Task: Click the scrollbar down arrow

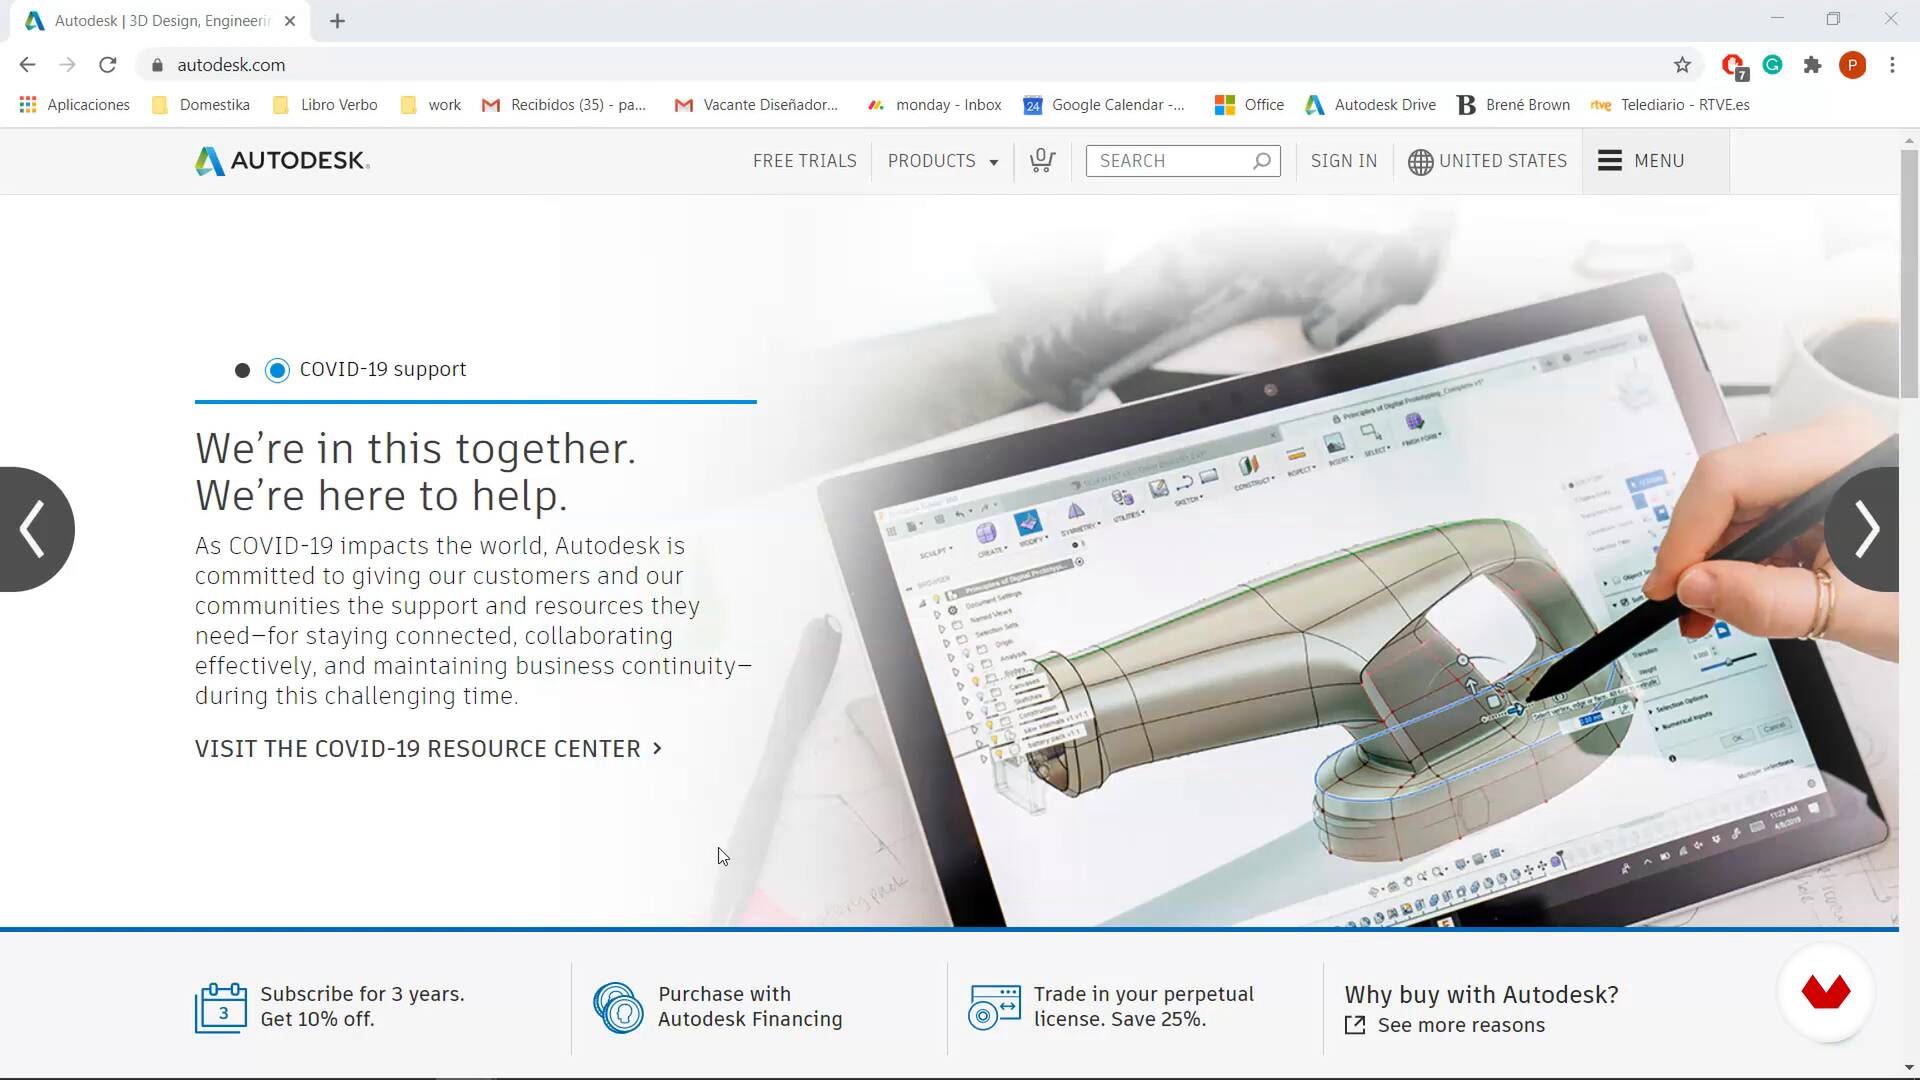Action: coord(1909,1067)
